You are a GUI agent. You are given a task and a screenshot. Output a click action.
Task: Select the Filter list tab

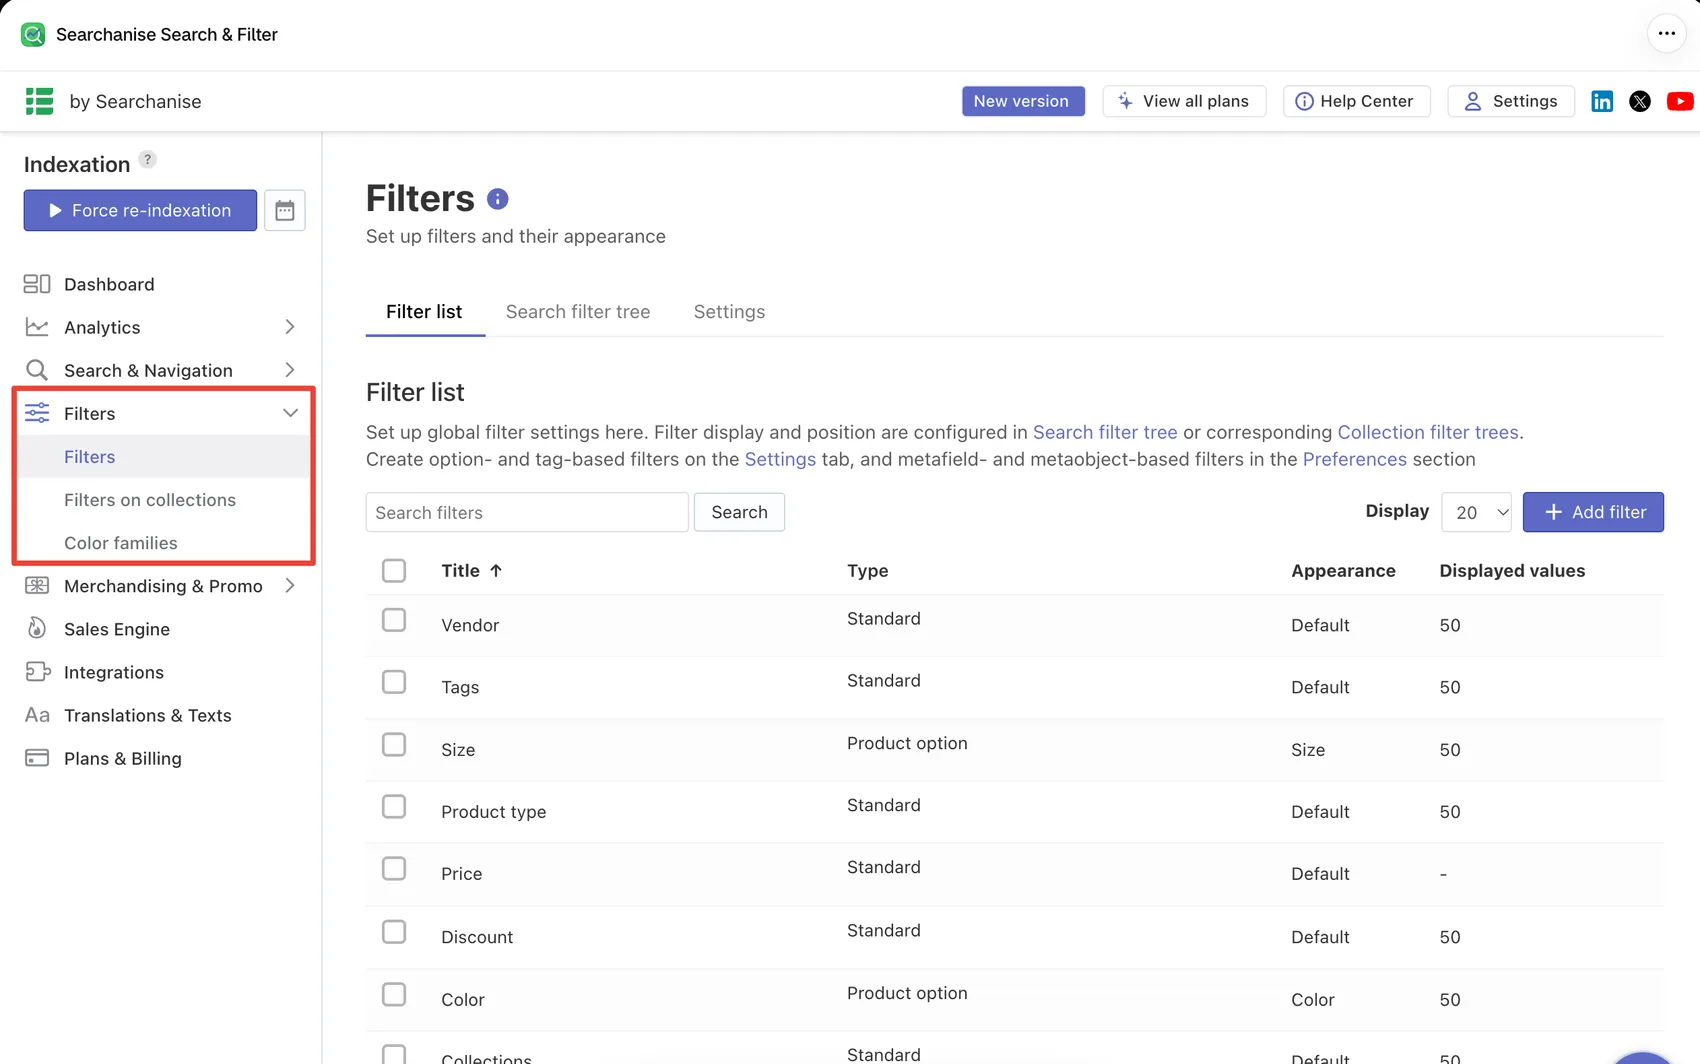click(x=424, y=312)
